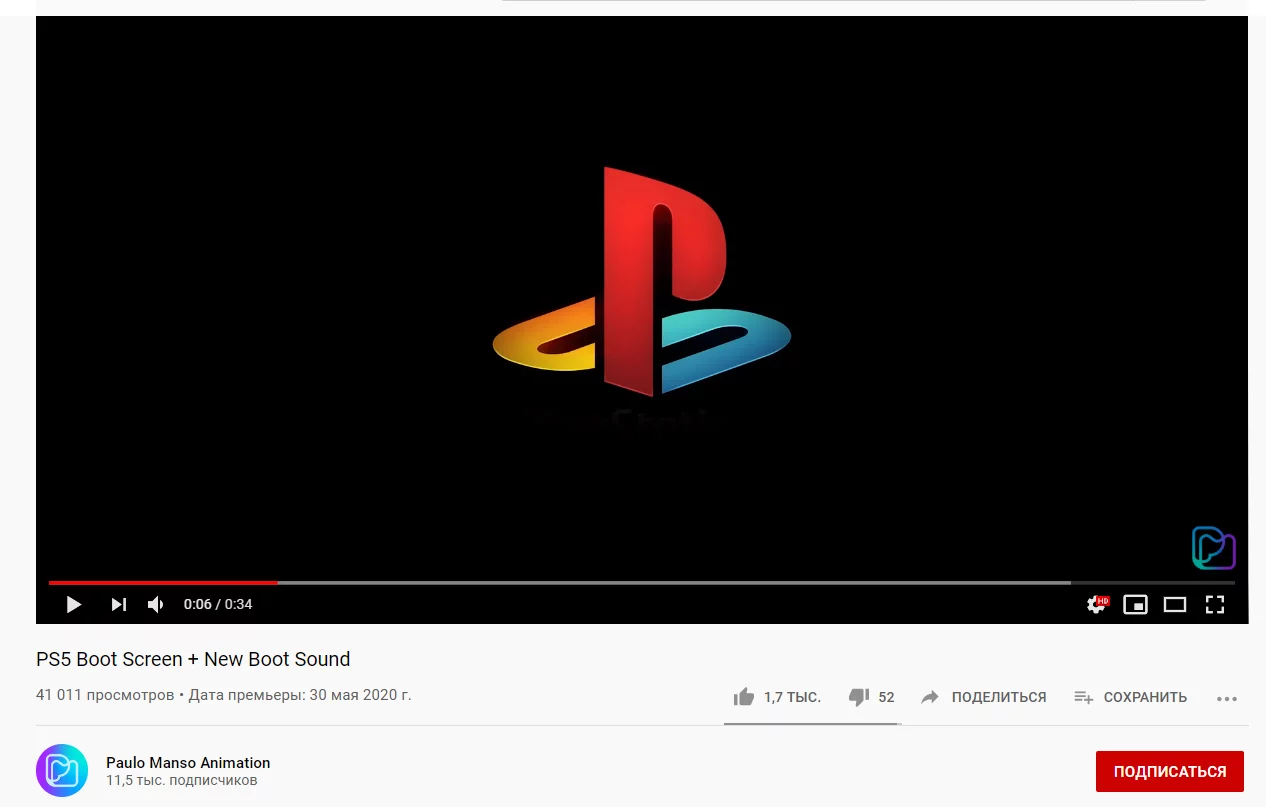
Task: Dislike the video with thumbs down
Action: [x=871, y=697]
